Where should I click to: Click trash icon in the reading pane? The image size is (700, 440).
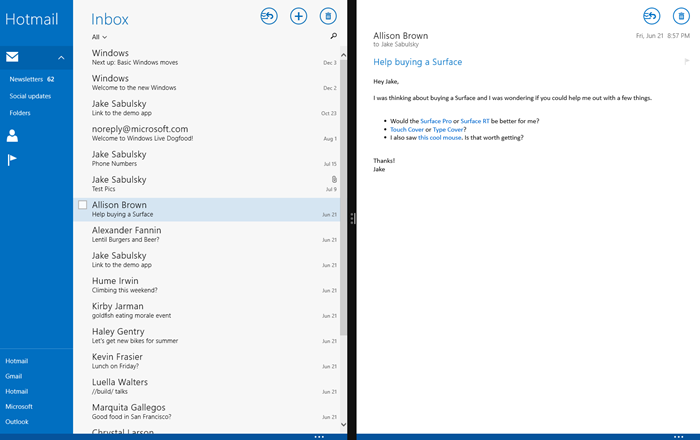pyautogui.click(x=681, y=17)
